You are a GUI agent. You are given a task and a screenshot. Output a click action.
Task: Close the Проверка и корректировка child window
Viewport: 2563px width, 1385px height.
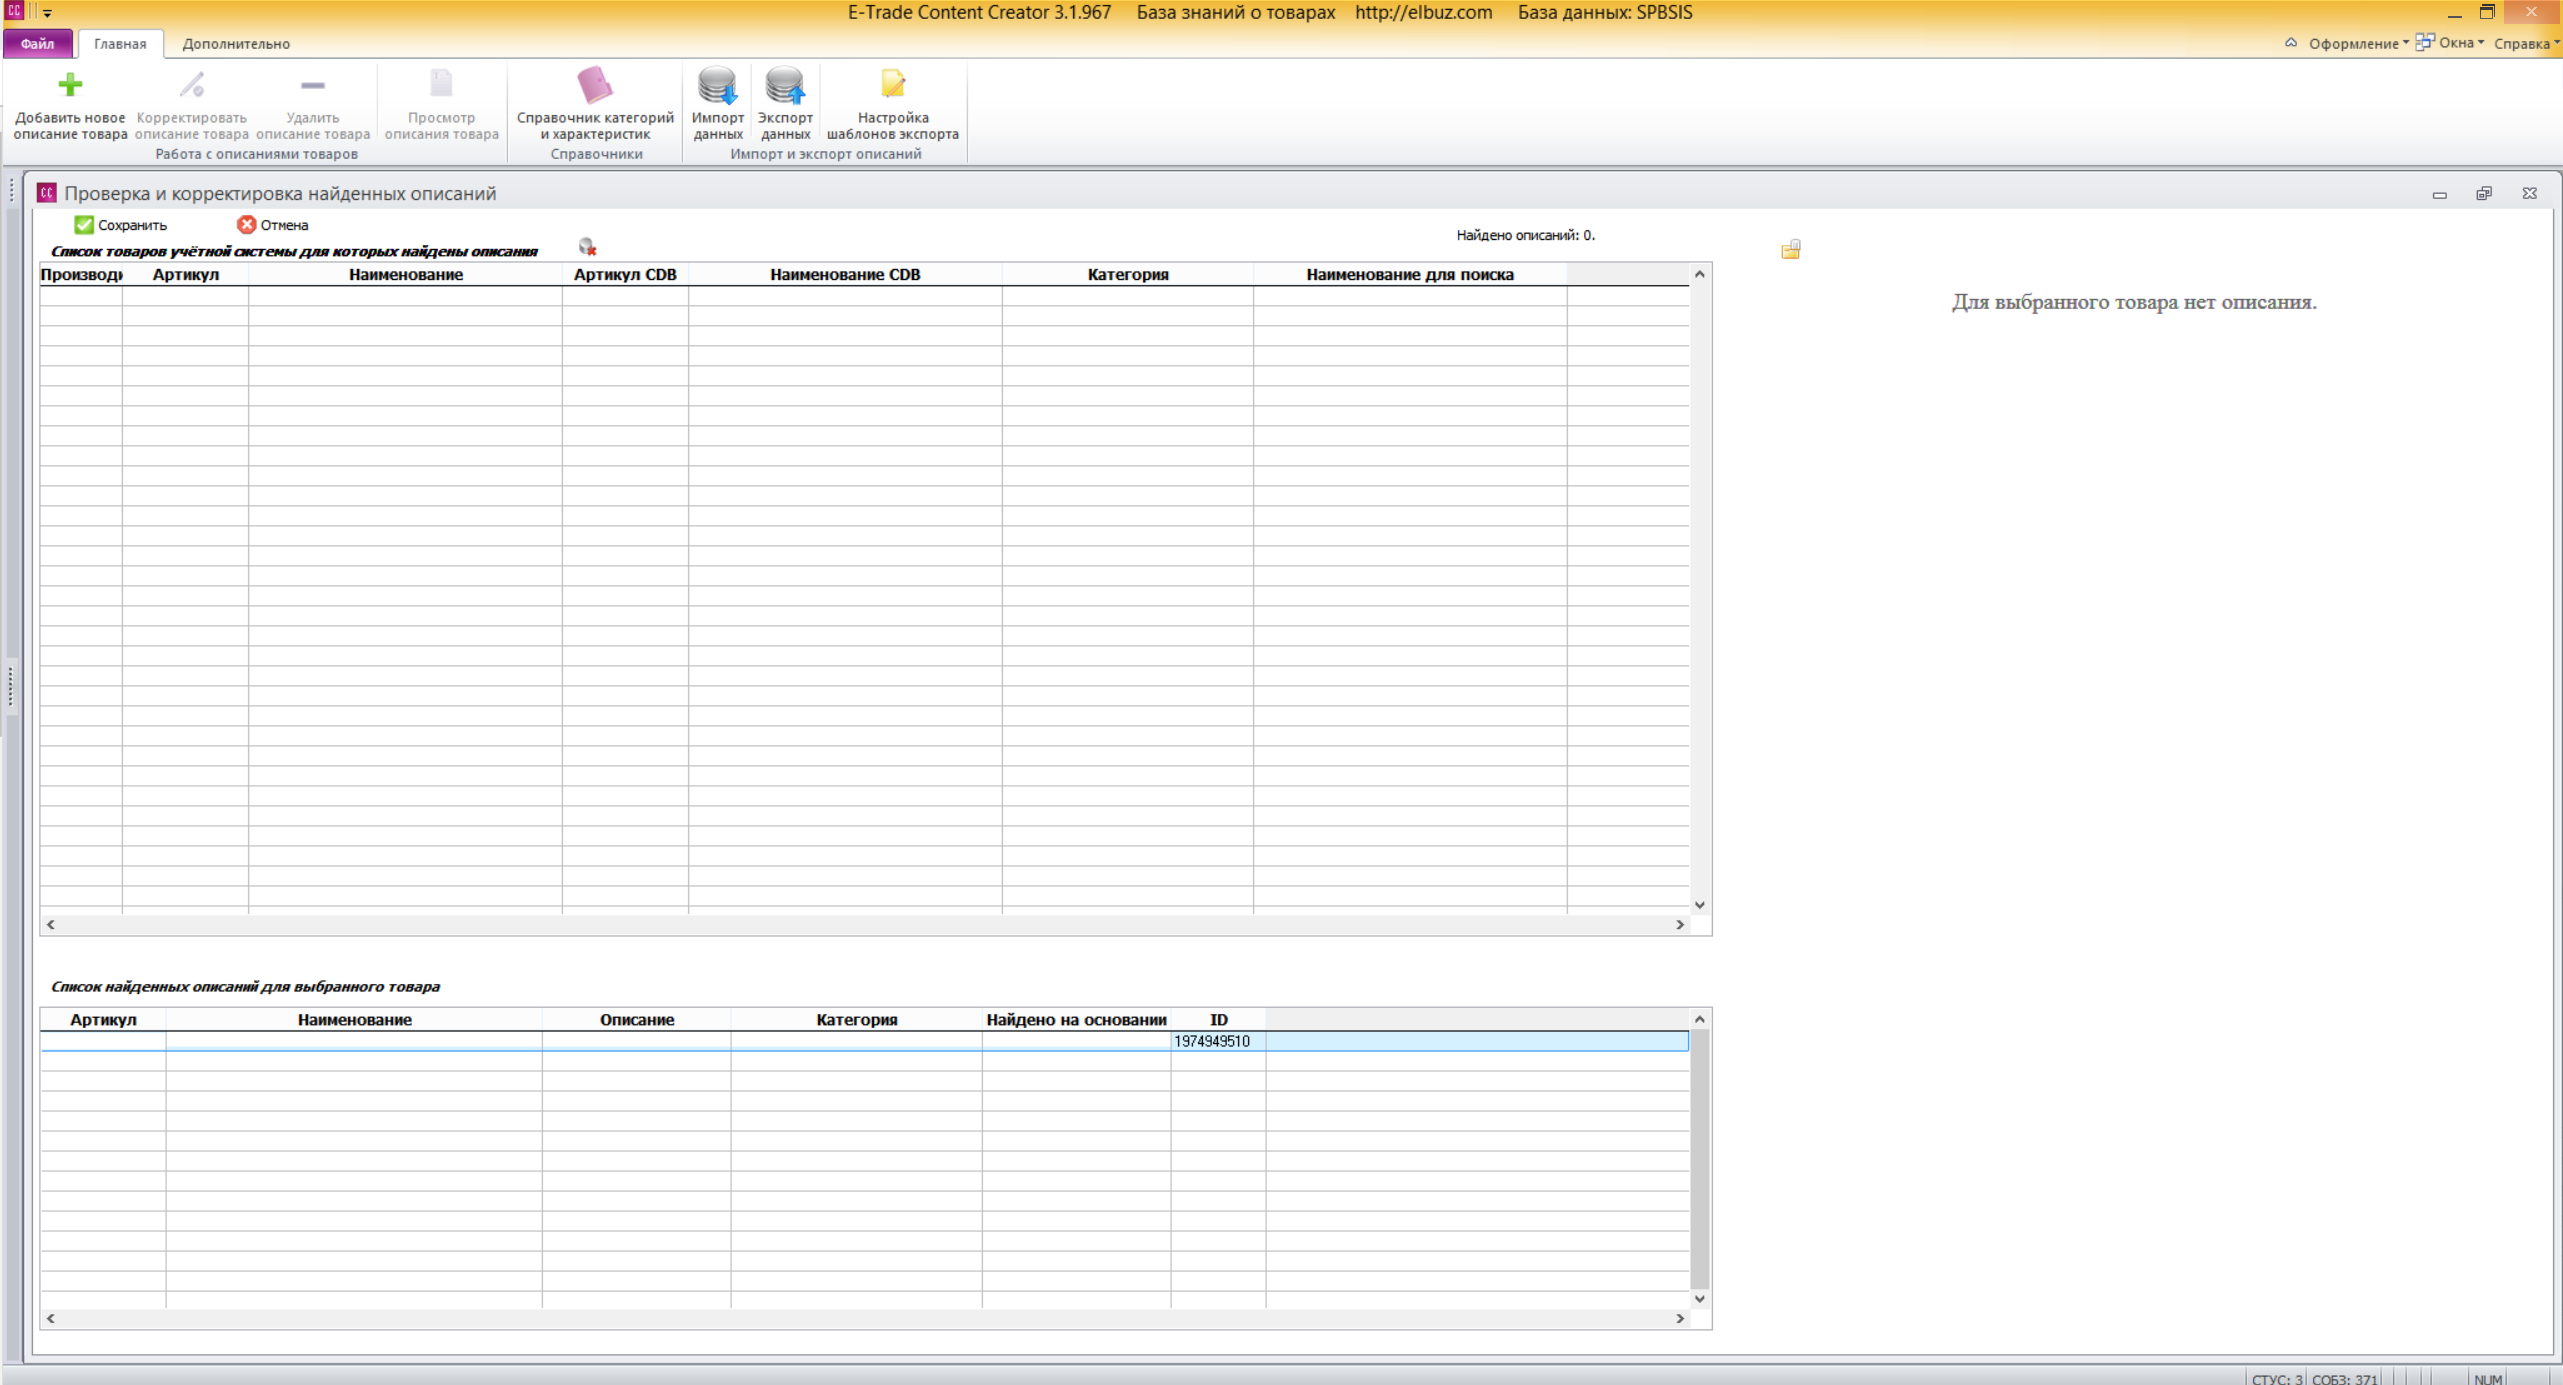point(2529,194)
